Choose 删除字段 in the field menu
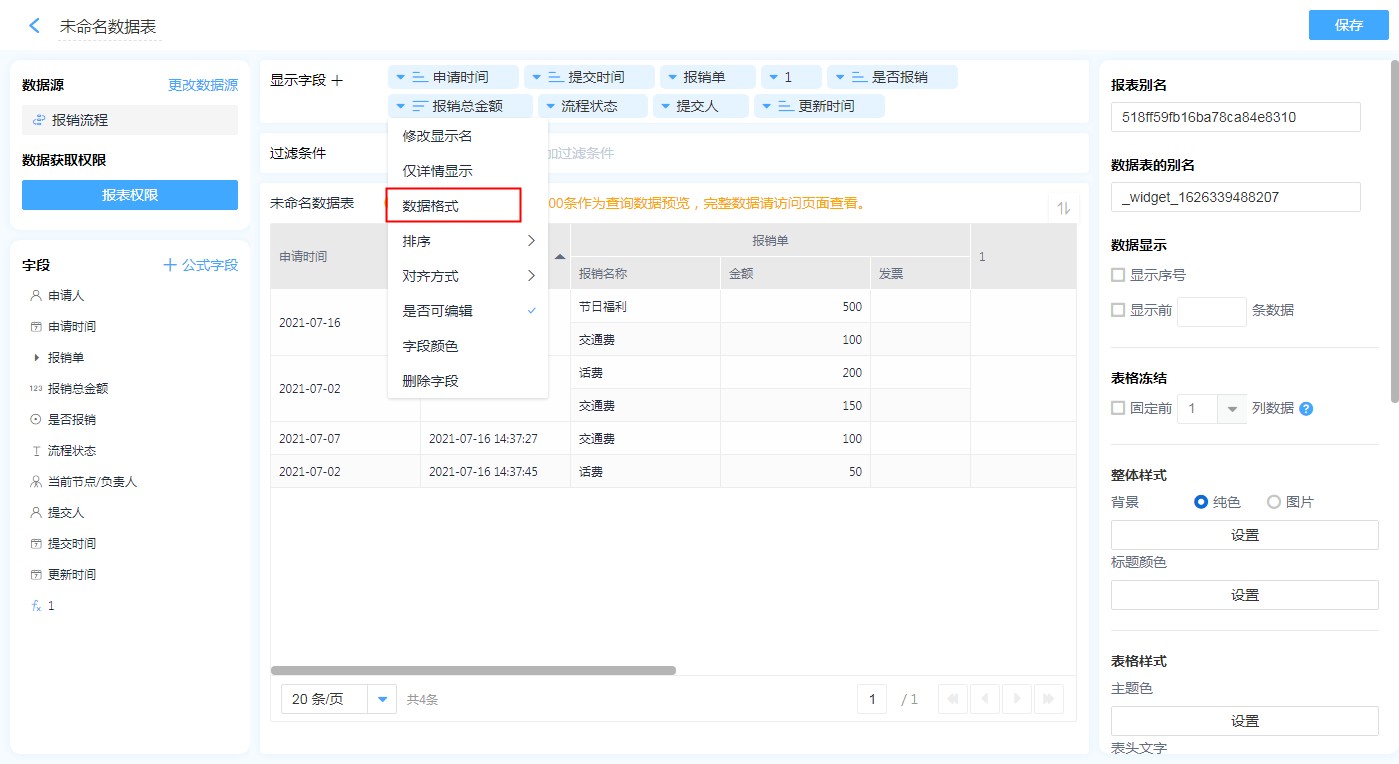 [x=430, y=381]
